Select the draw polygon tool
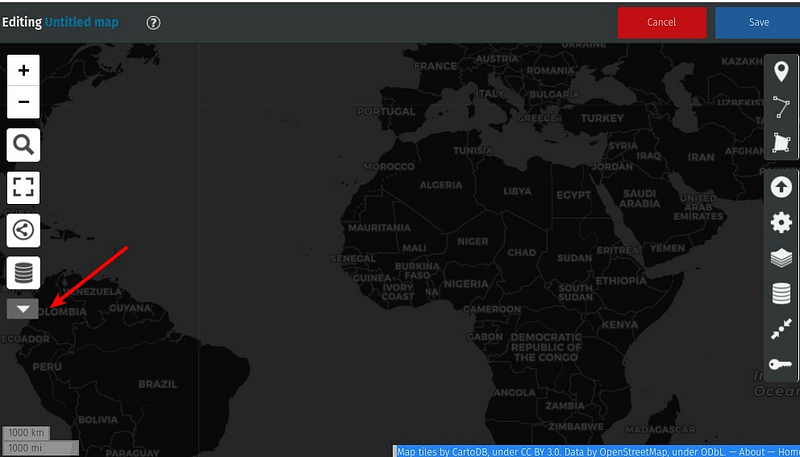 pyautogui.click(x=781, y=143)
